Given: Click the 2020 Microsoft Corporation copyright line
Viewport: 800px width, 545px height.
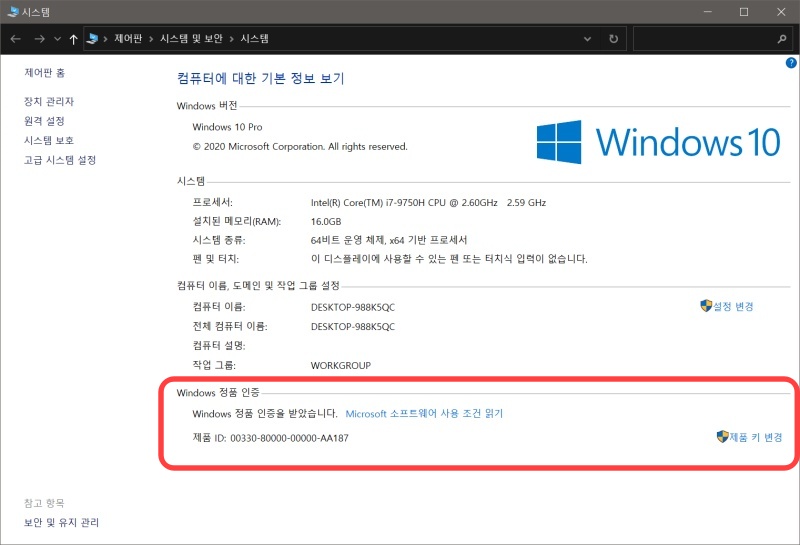Looking at the screenshot, I should click(300, 146).
